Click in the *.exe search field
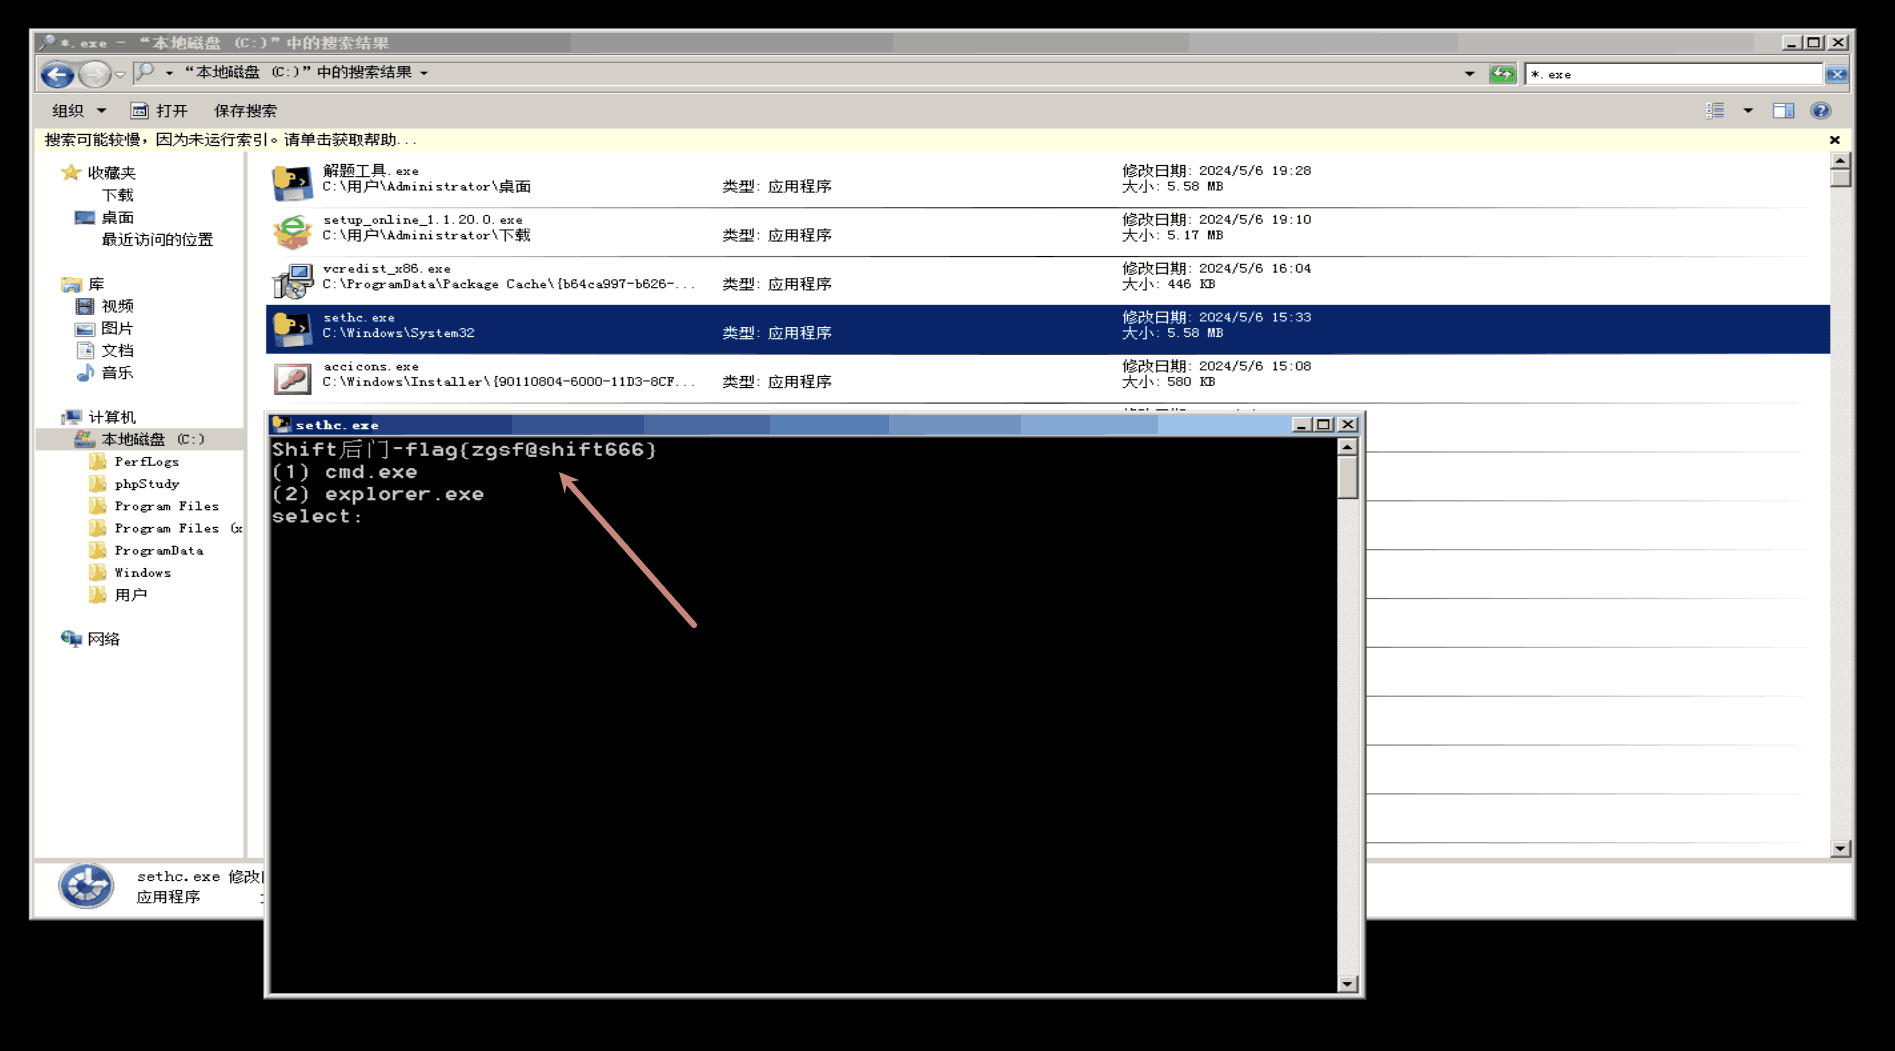 [x=1670, y=74]
